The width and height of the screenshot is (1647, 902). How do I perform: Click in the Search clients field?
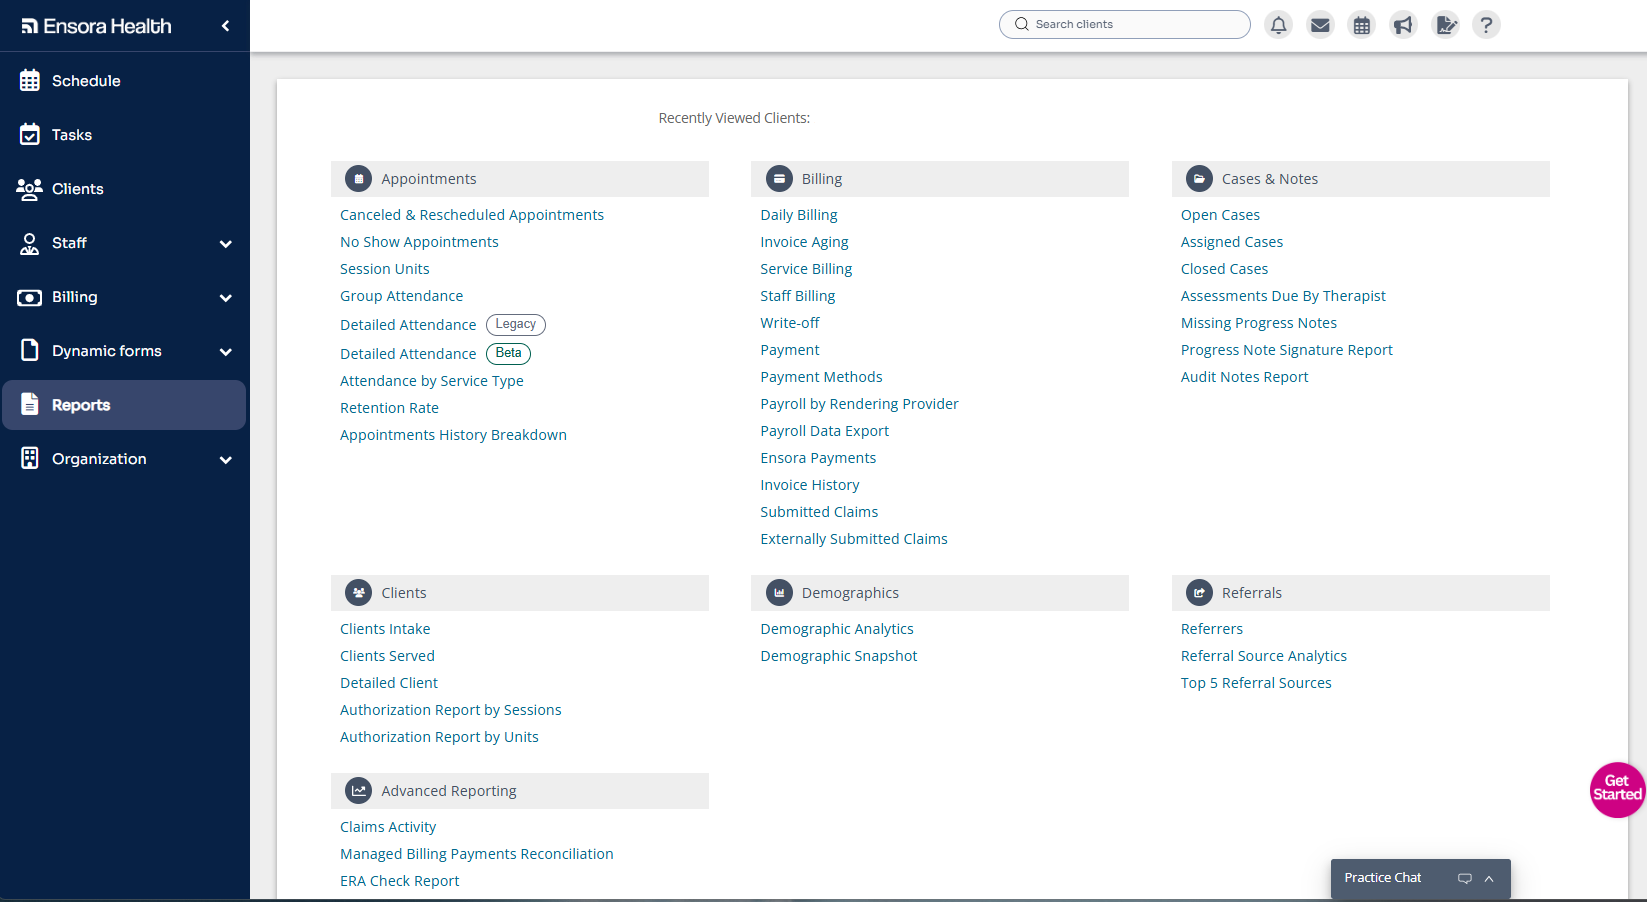1125,24
